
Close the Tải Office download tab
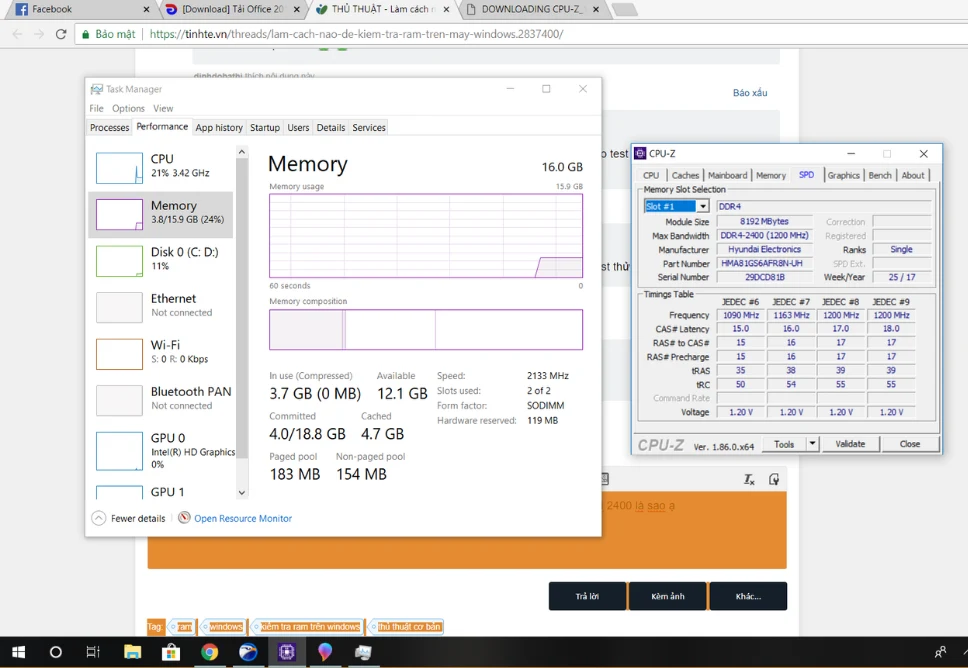pyautogui.click(x=297, y=9)
